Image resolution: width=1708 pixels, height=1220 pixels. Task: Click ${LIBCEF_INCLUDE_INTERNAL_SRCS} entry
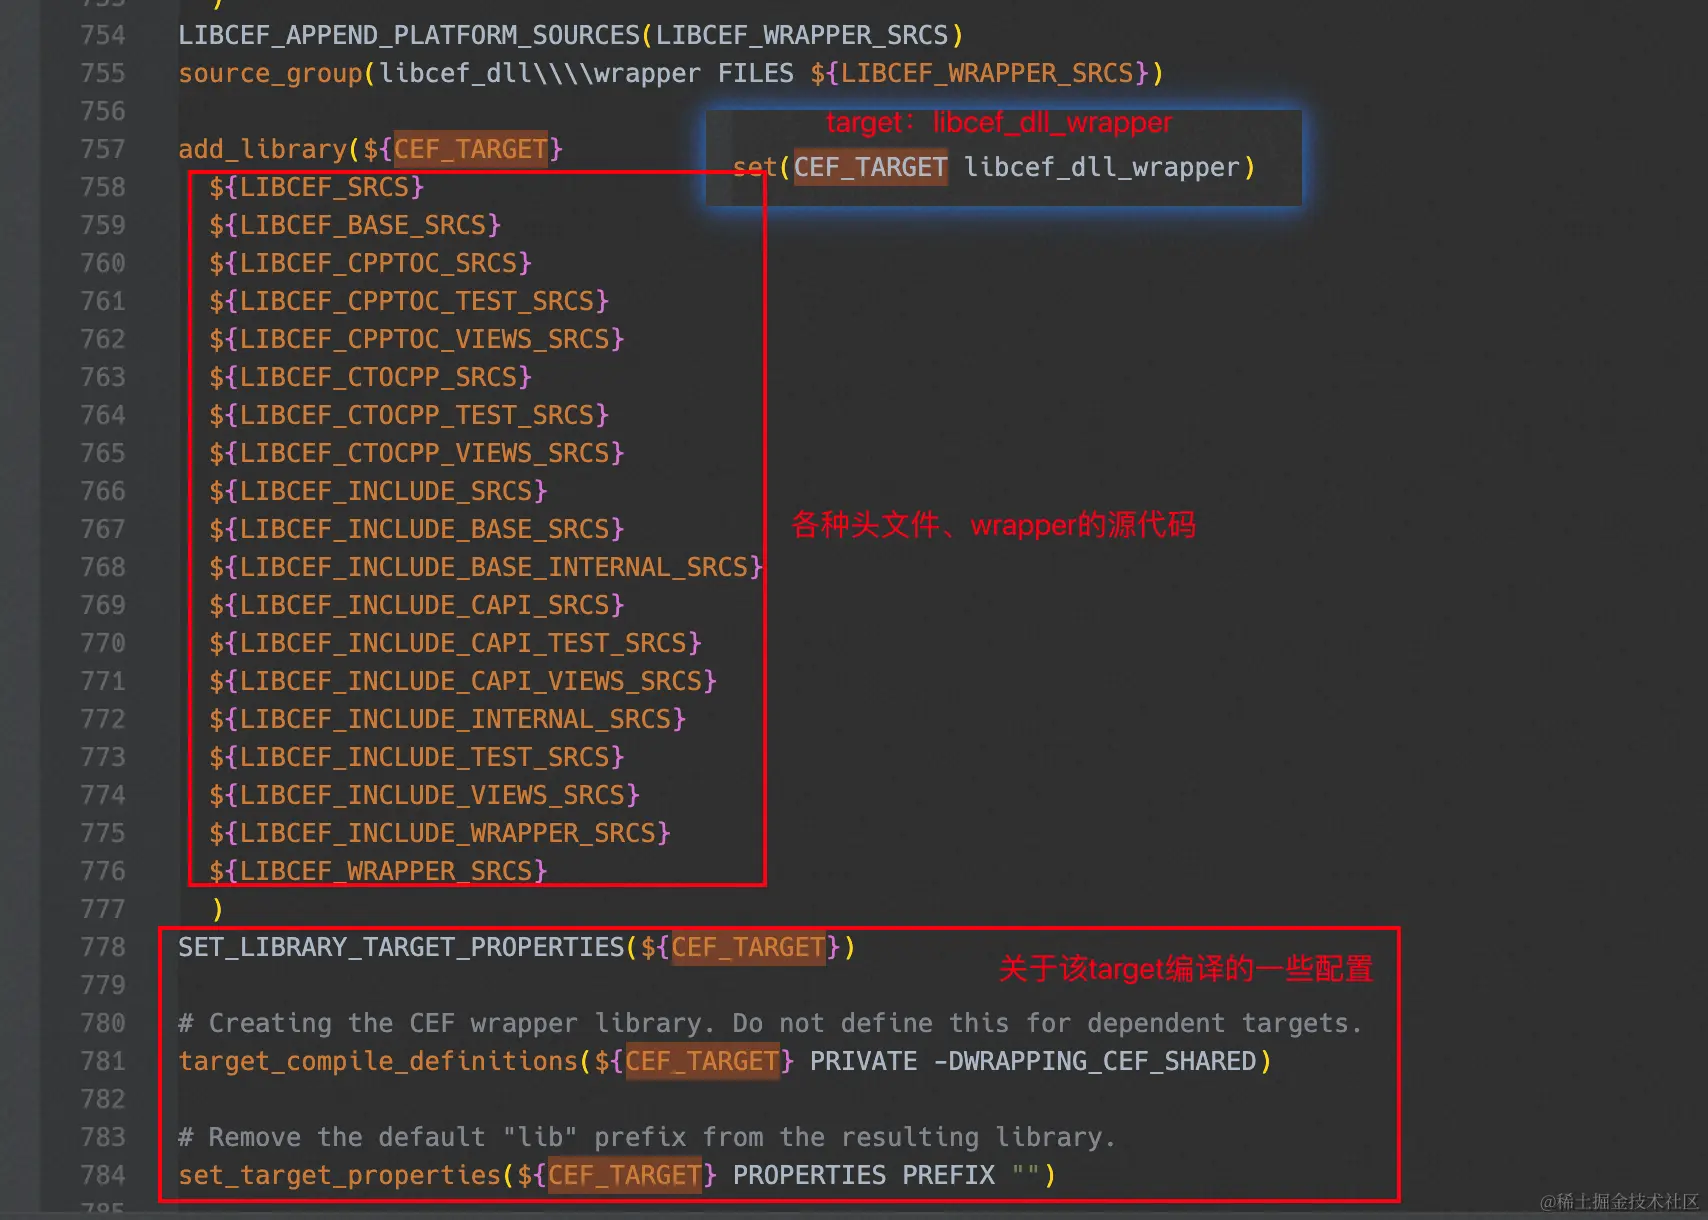tap(448, 719)
